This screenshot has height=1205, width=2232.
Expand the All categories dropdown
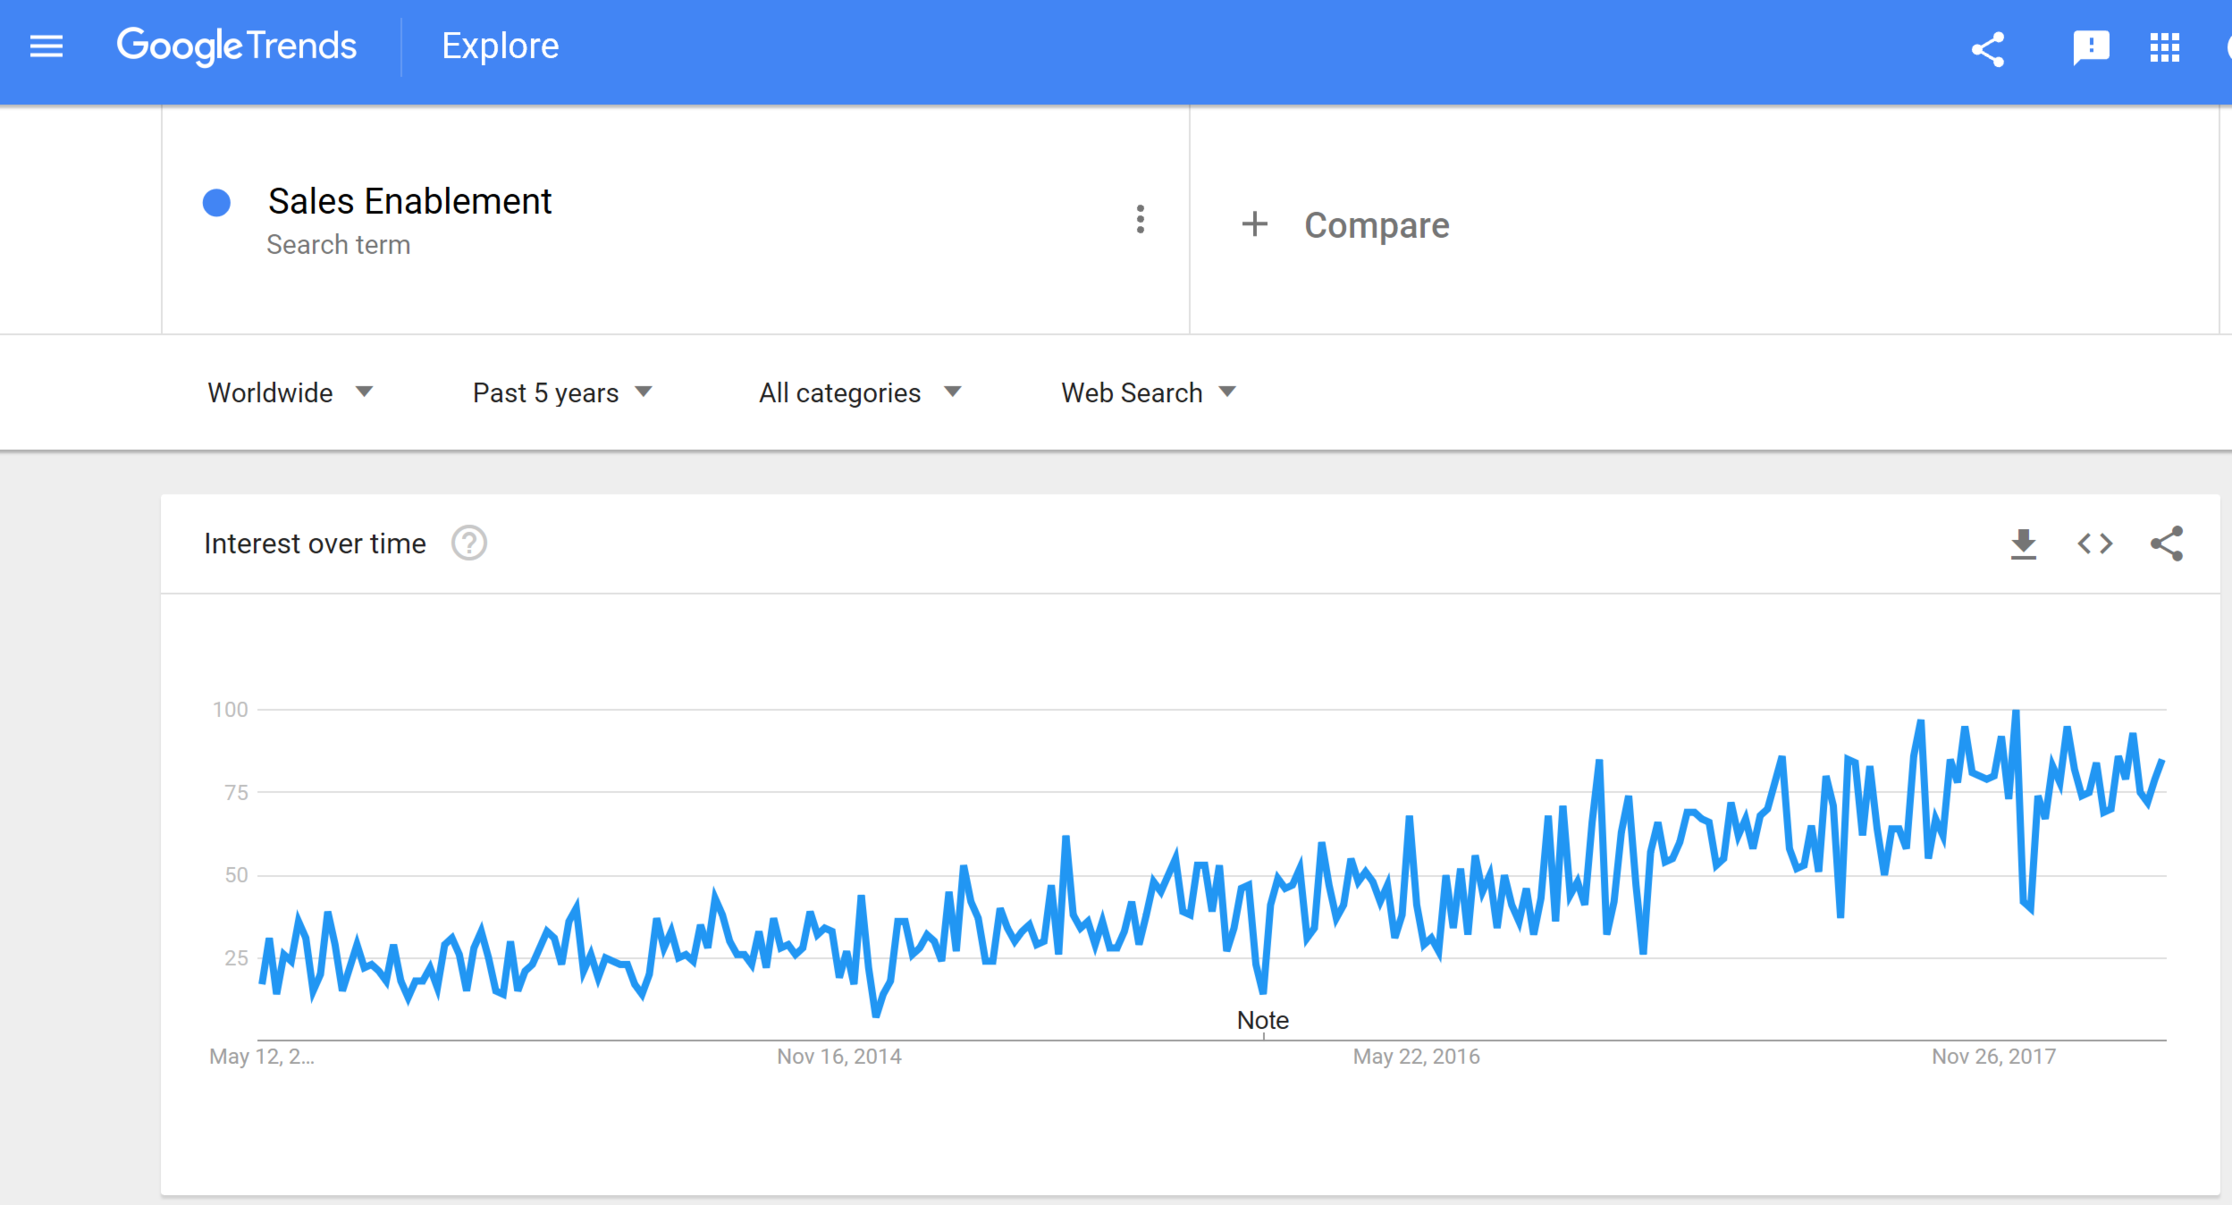point(859,393)
